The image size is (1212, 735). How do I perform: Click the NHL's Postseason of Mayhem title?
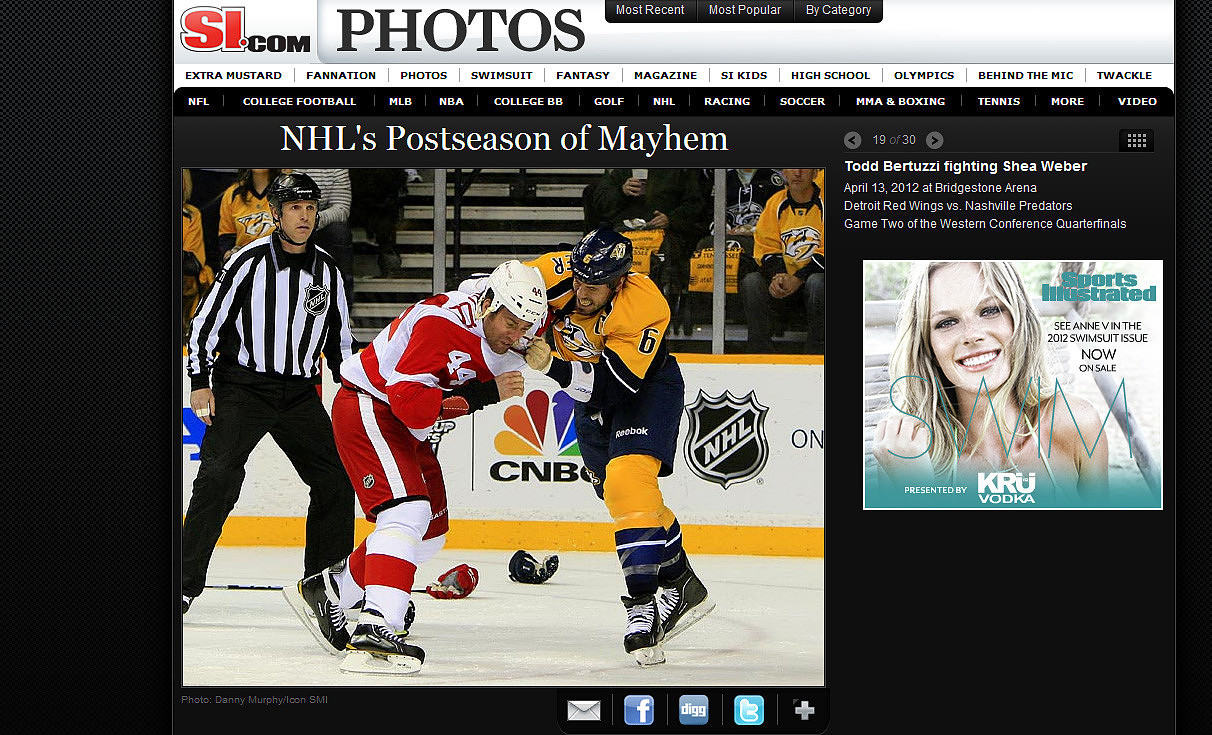coord(504,138)
